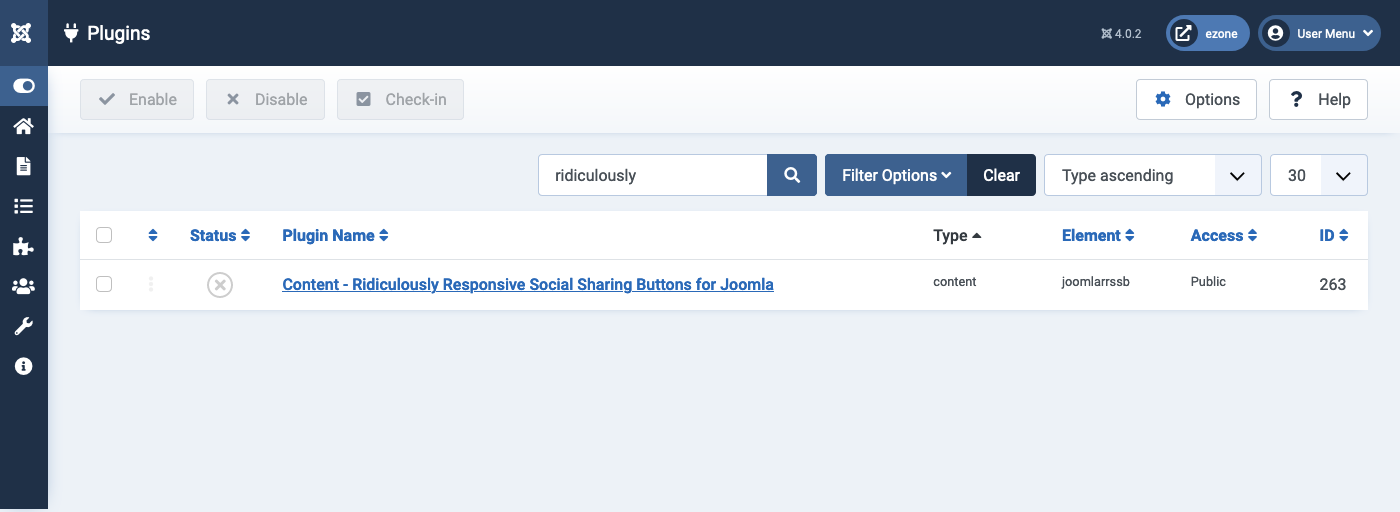The image size is (1400, 512).
Task: Click the Check-in button
Action: 400,100
